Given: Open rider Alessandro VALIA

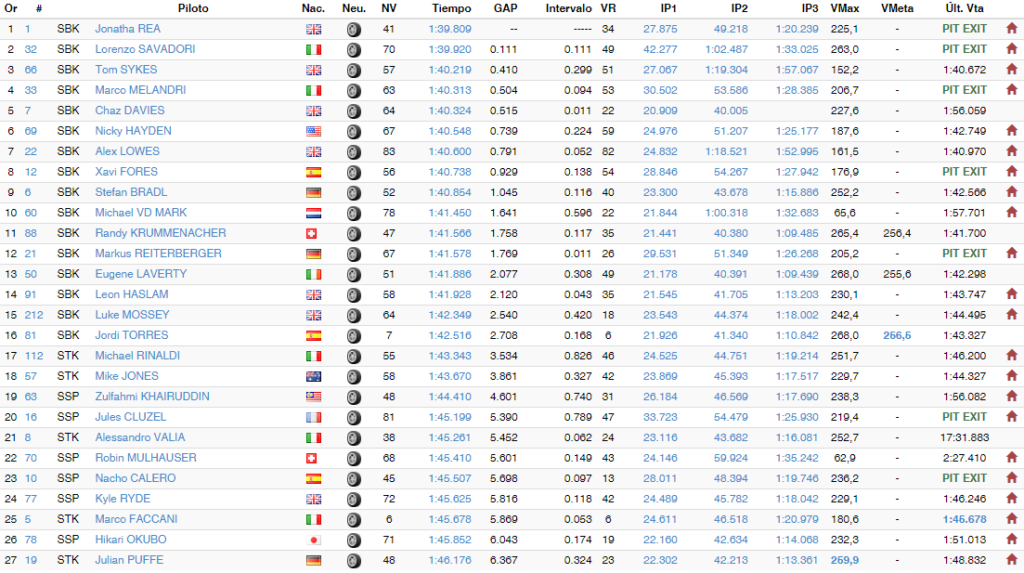Looking at the screenshot, I should click(x=140, y=437).
